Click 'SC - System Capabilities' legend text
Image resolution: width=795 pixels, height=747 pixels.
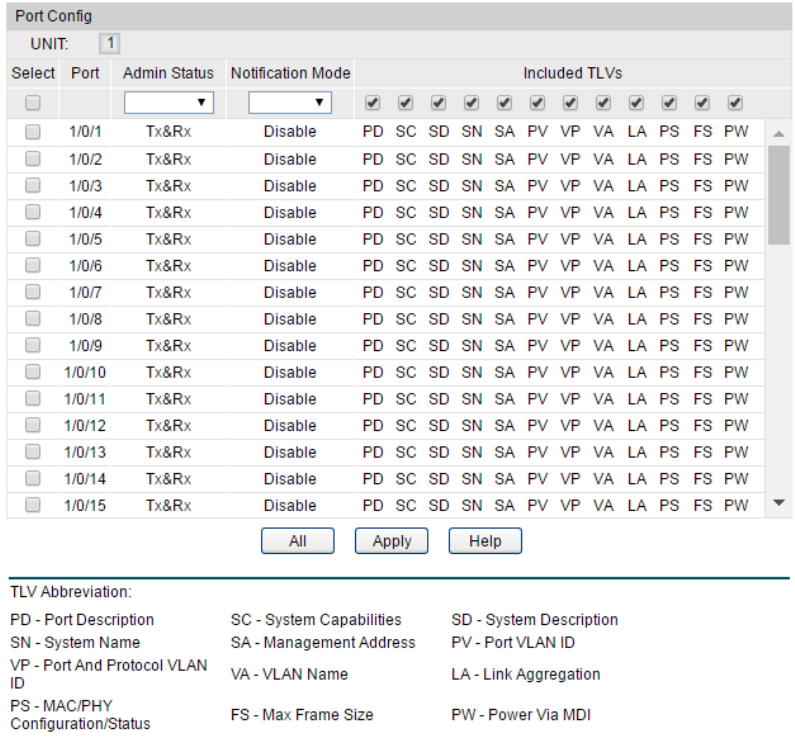pyautogui.click(x=316, y=620)
